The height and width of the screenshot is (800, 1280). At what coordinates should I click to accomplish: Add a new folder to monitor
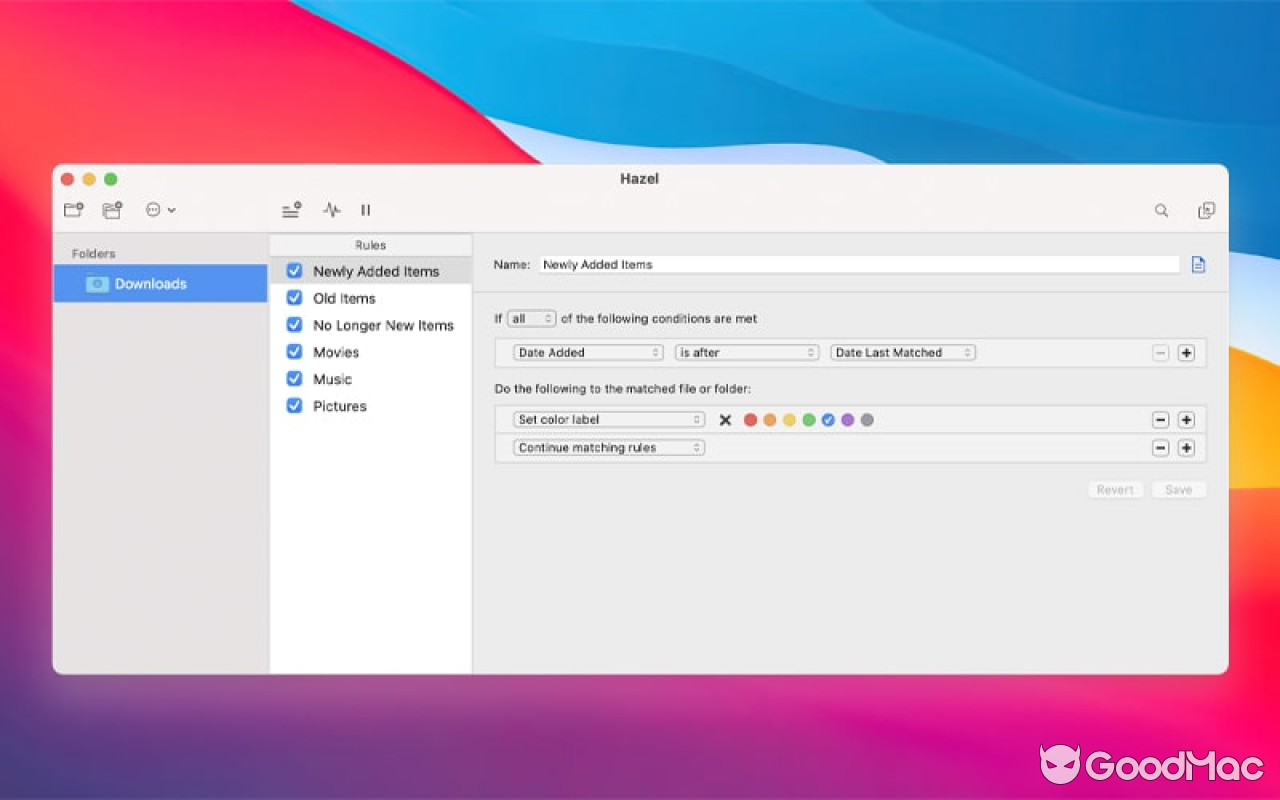(72, 210)
